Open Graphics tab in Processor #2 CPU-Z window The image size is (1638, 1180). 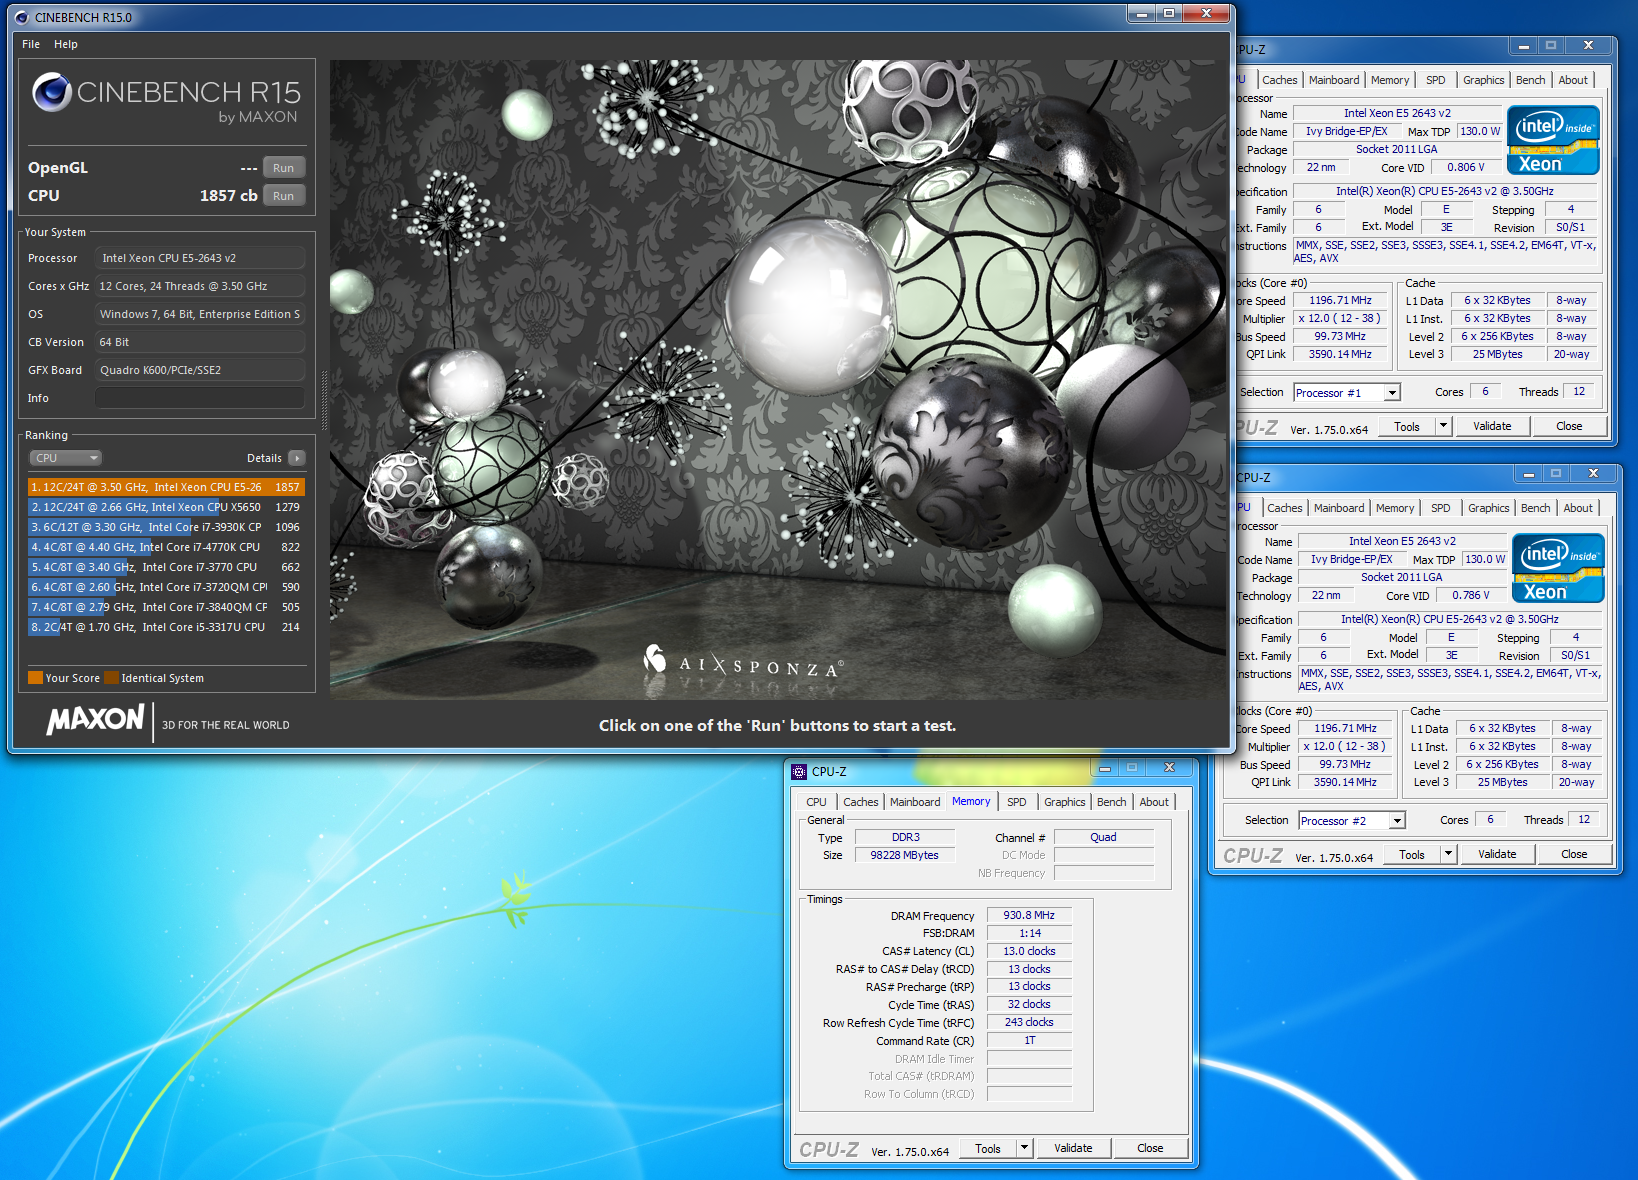pyautogui.click(x=1488, y=508)
